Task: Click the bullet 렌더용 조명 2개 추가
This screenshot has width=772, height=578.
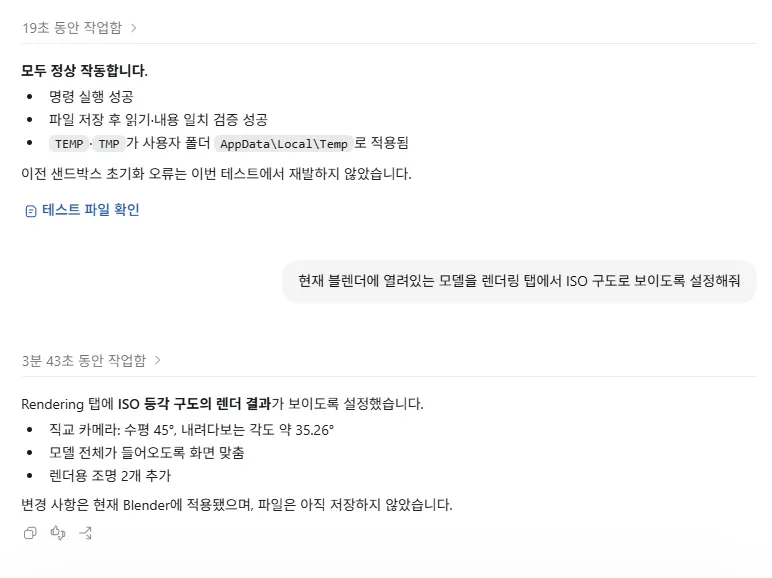Action: [x=110, y=476]
